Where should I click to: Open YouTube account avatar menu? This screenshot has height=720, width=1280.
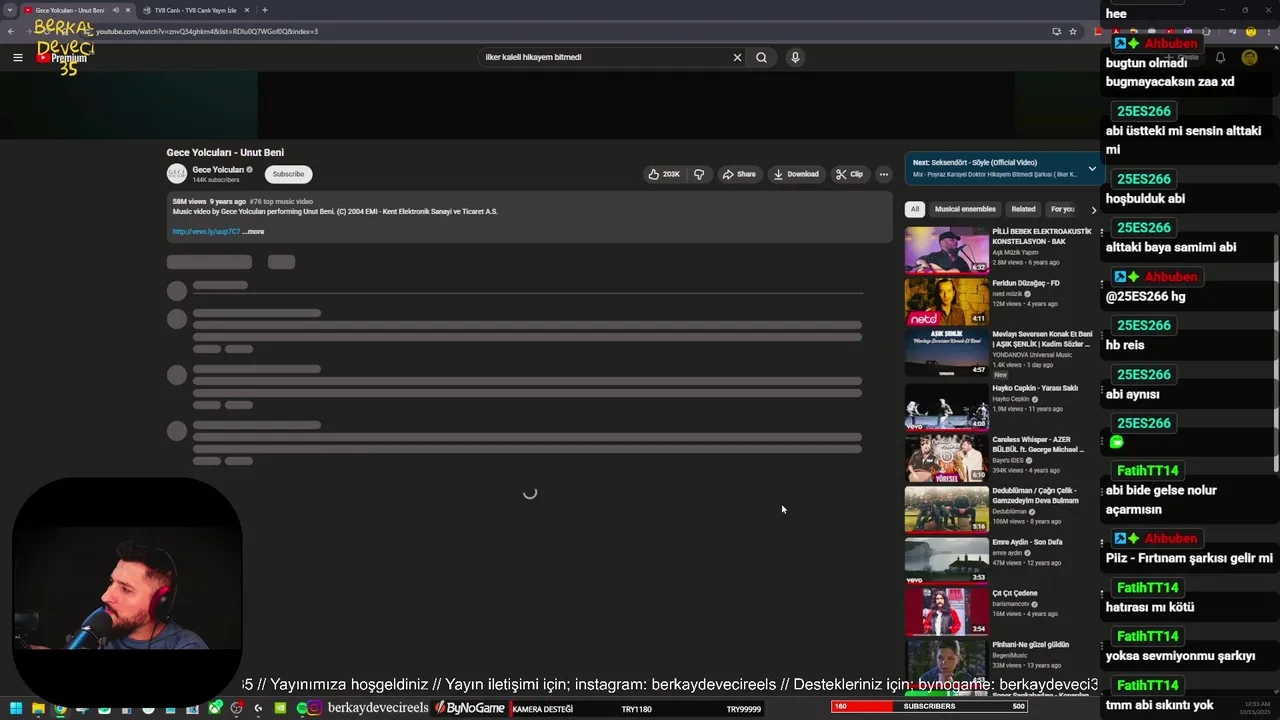coord(1249,58)
